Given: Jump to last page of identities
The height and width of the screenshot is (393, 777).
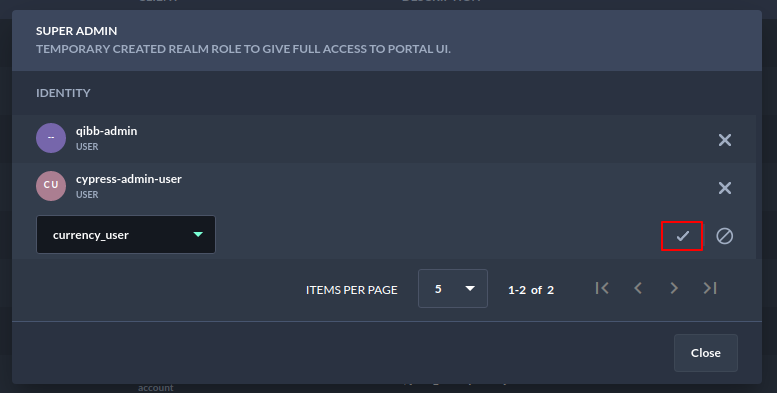Looking at the screenshot, I should [x=710, y=288].
